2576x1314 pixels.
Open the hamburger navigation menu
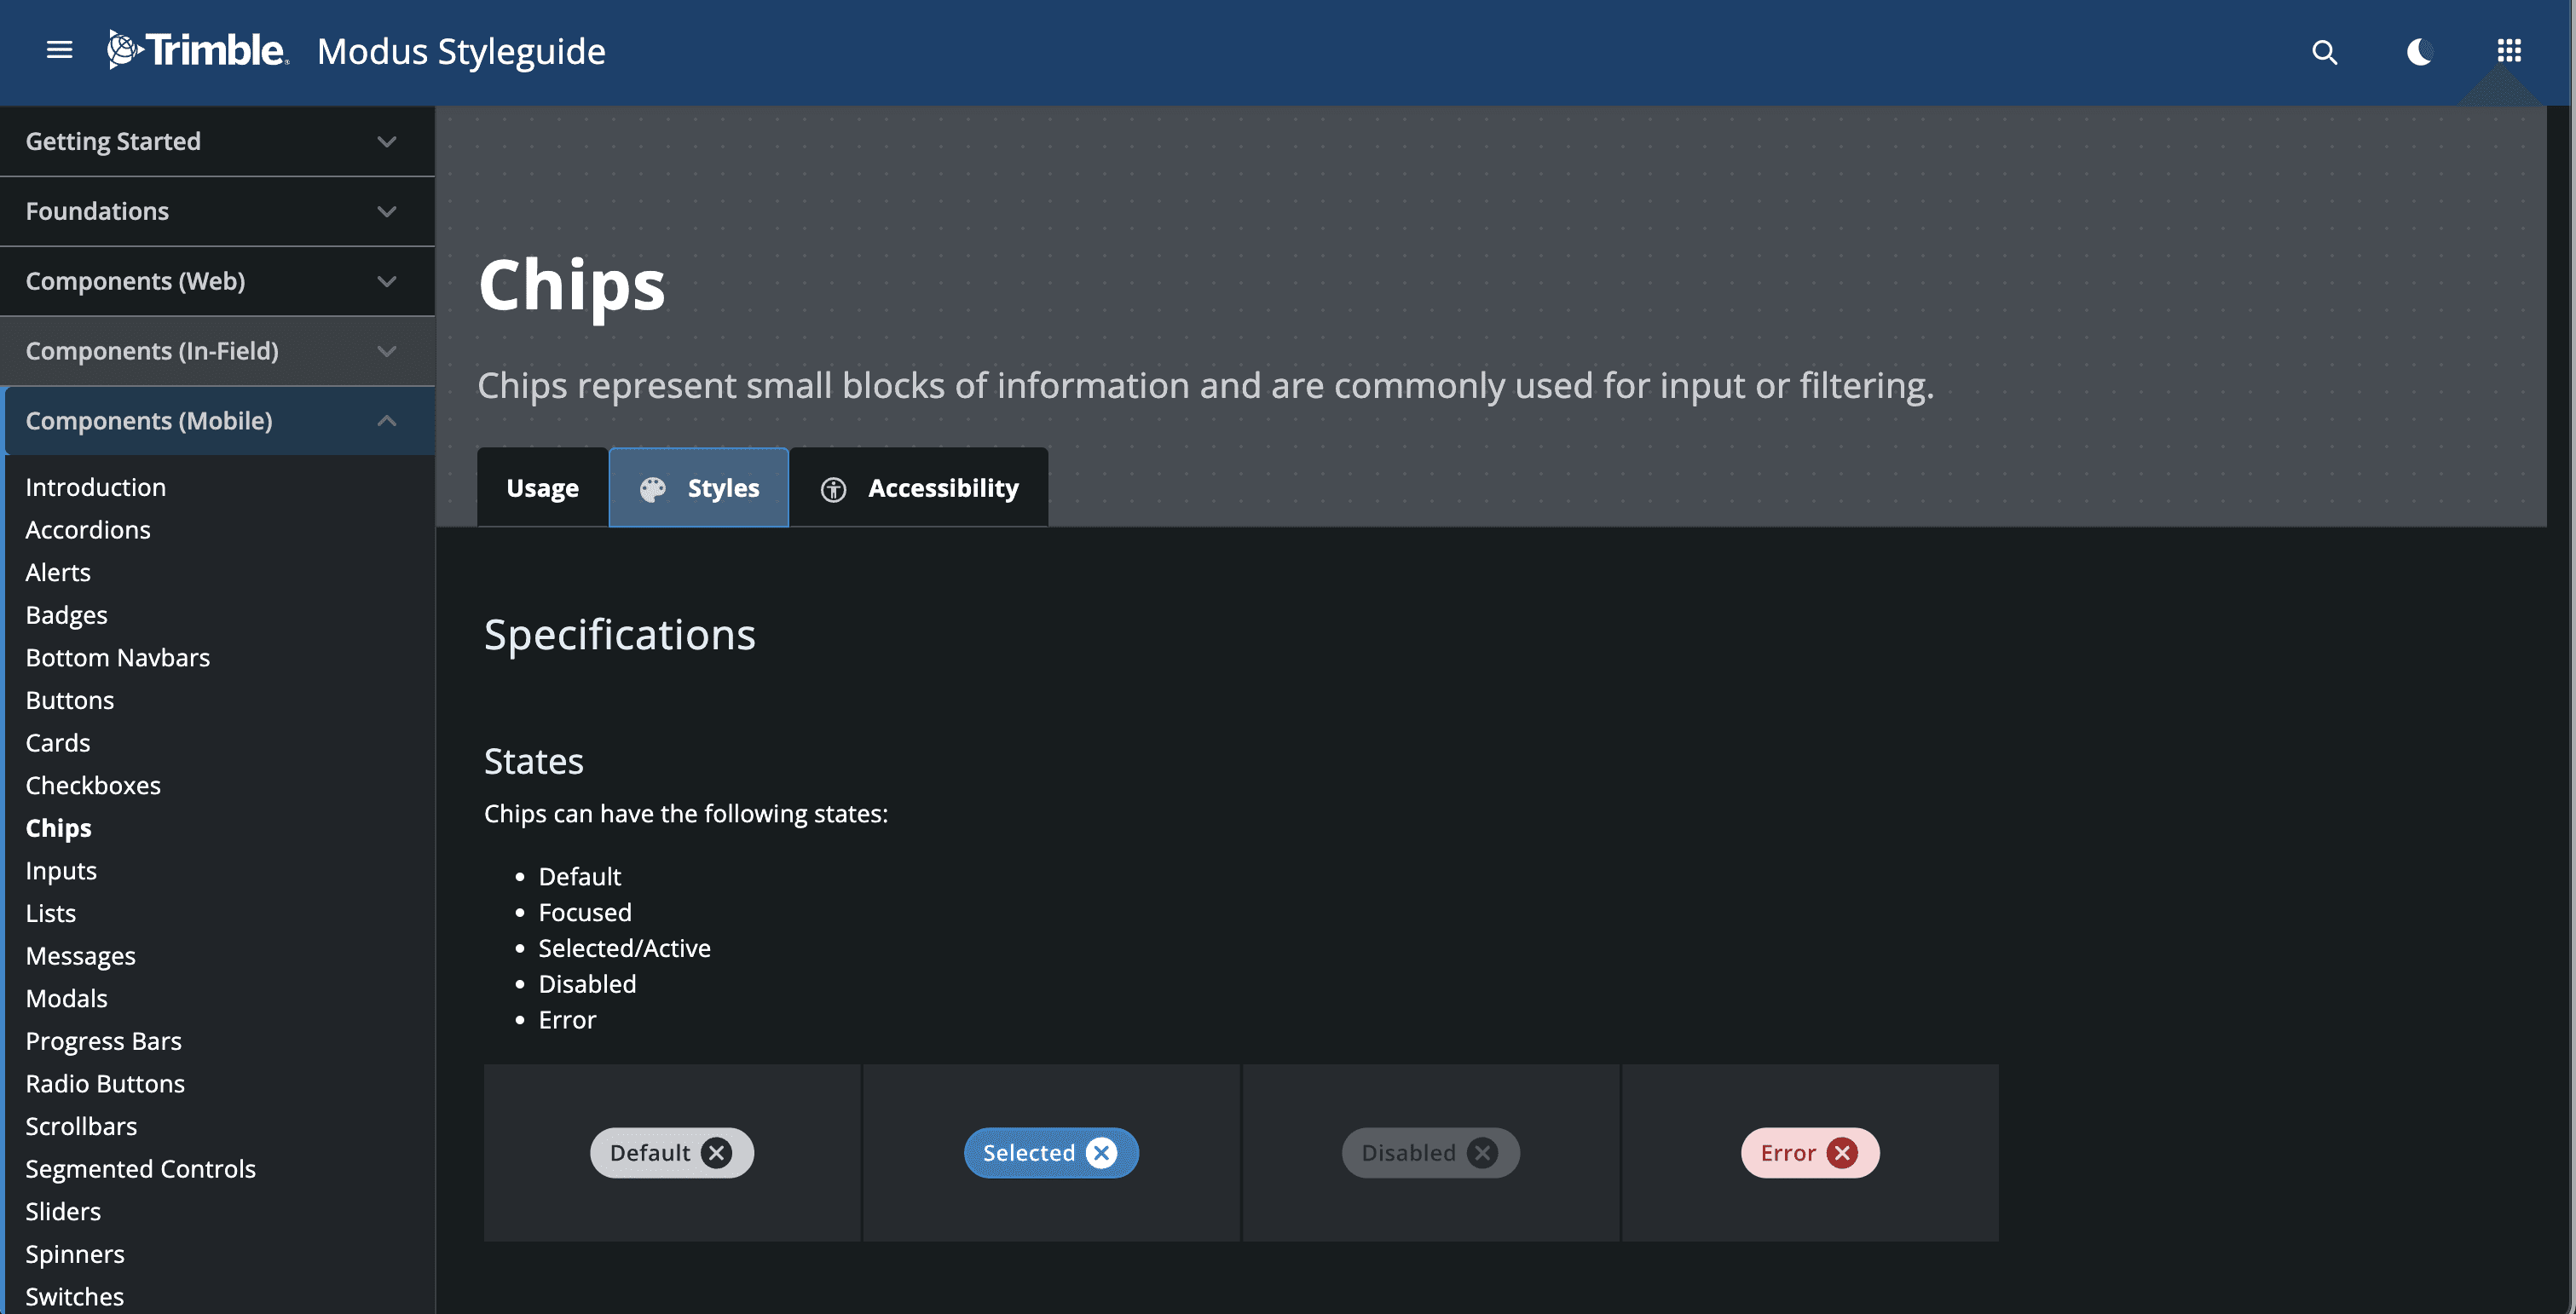(x=59, y=50)
